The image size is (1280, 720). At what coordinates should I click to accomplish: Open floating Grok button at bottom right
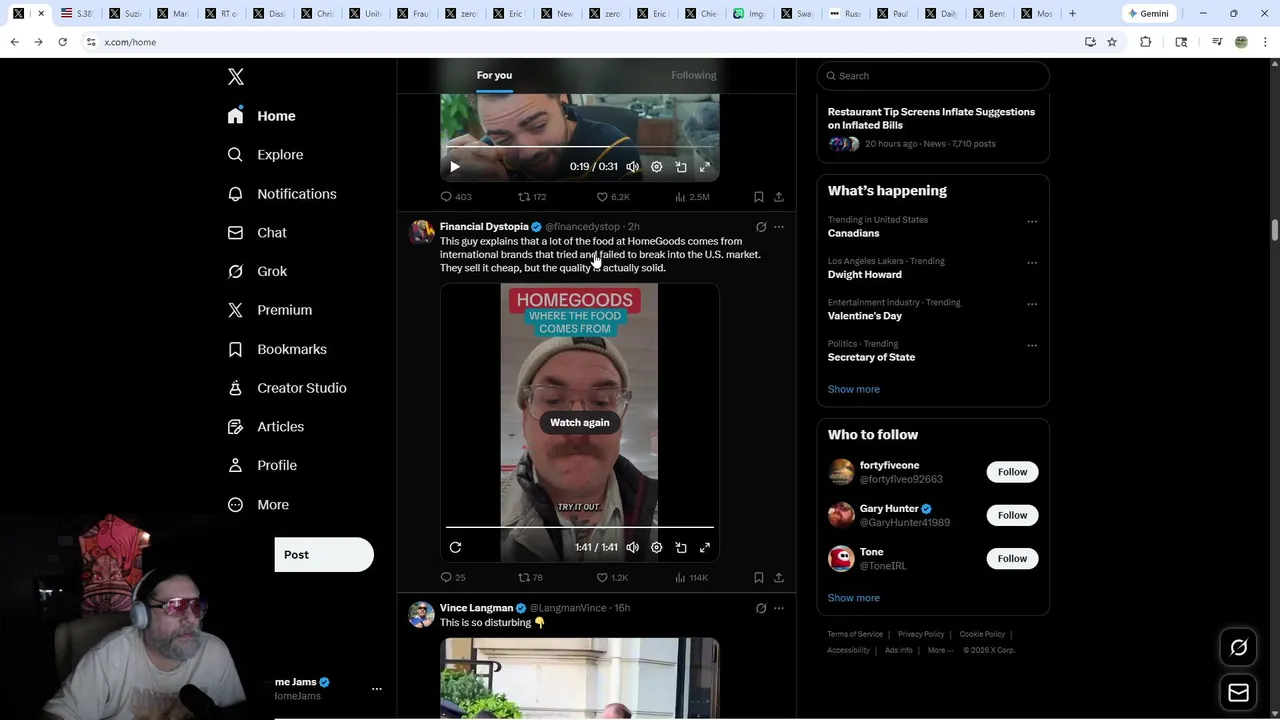tap(1238, 648)
